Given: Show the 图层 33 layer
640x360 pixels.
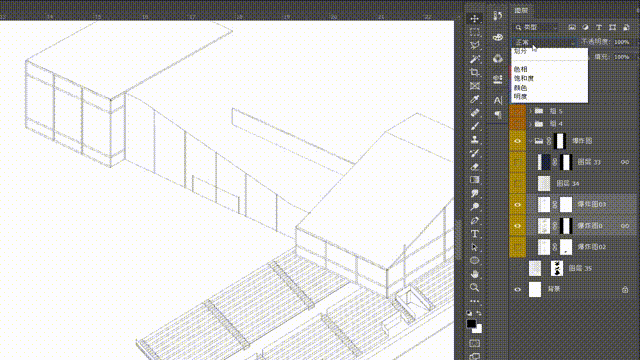Looking at the screenshot, I should click(518, 162).
